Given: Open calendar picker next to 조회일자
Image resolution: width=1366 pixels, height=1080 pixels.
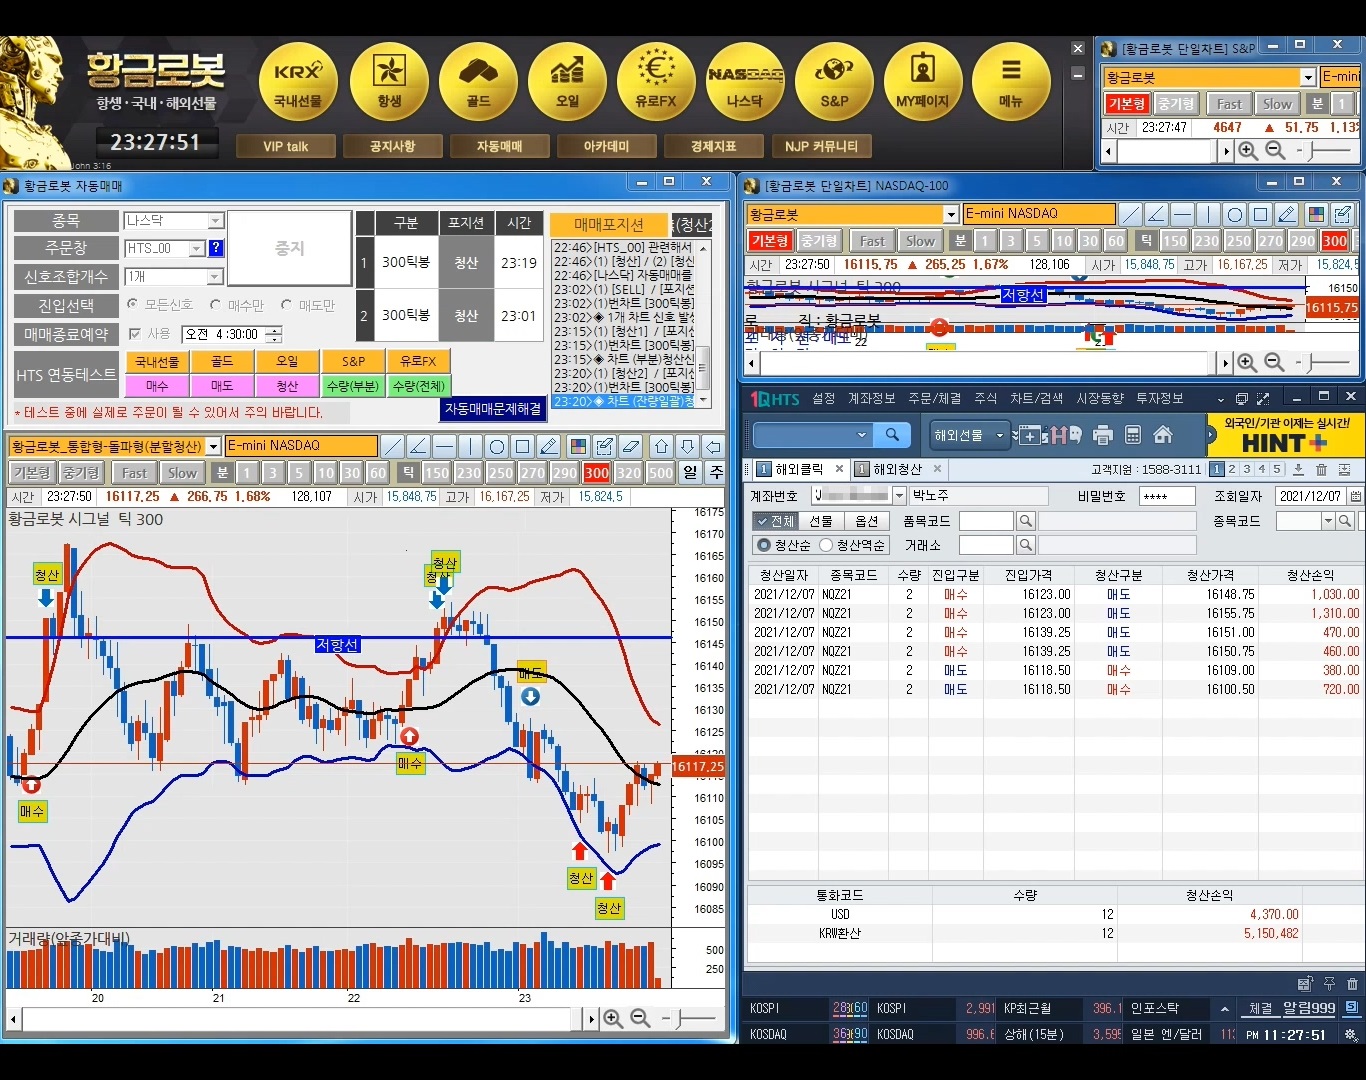Looking at the screenshot, I should point(1356,496).
